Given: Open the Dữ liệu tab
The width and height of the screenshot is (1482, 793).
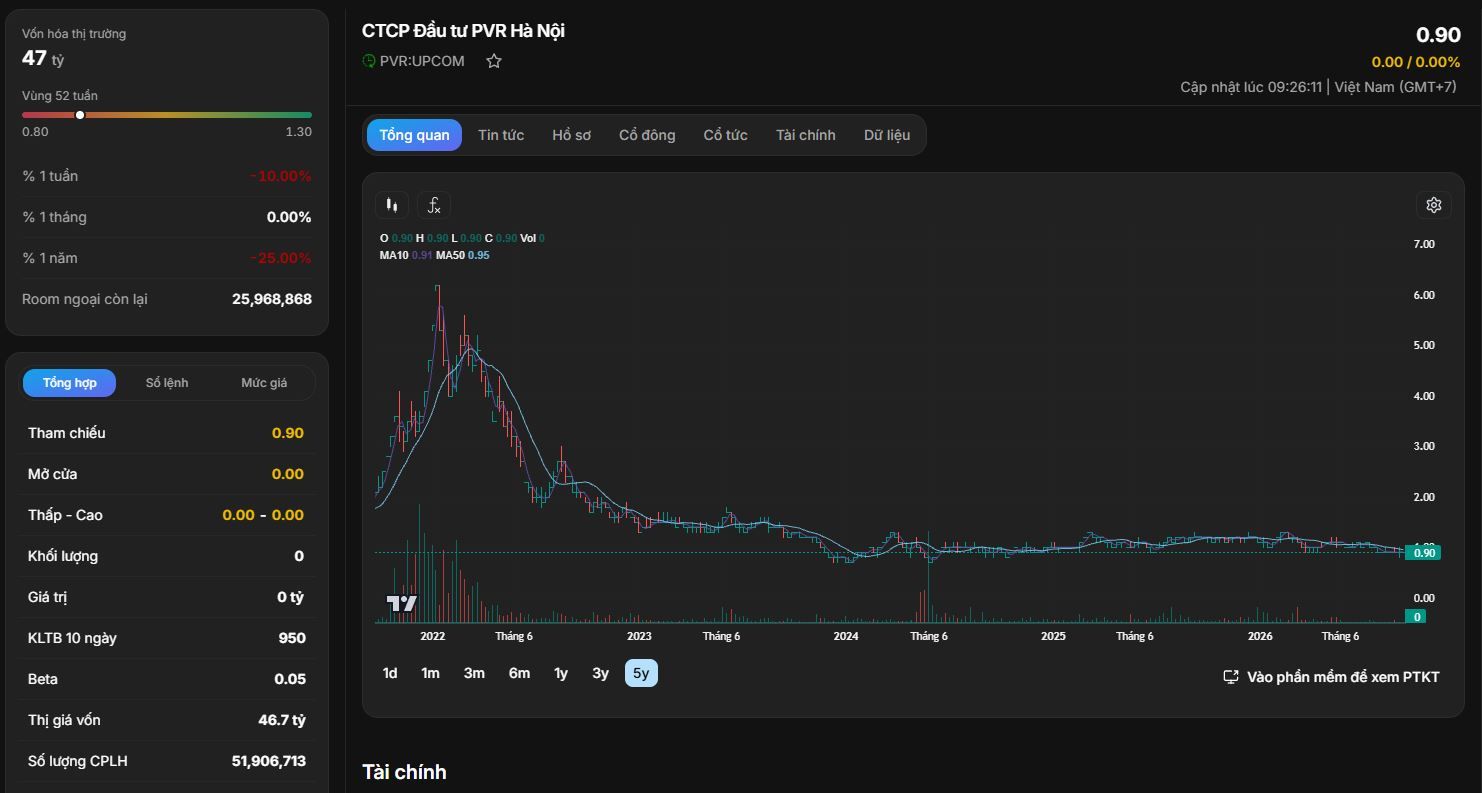Looking at the screenshot, I should pos(887,135).
